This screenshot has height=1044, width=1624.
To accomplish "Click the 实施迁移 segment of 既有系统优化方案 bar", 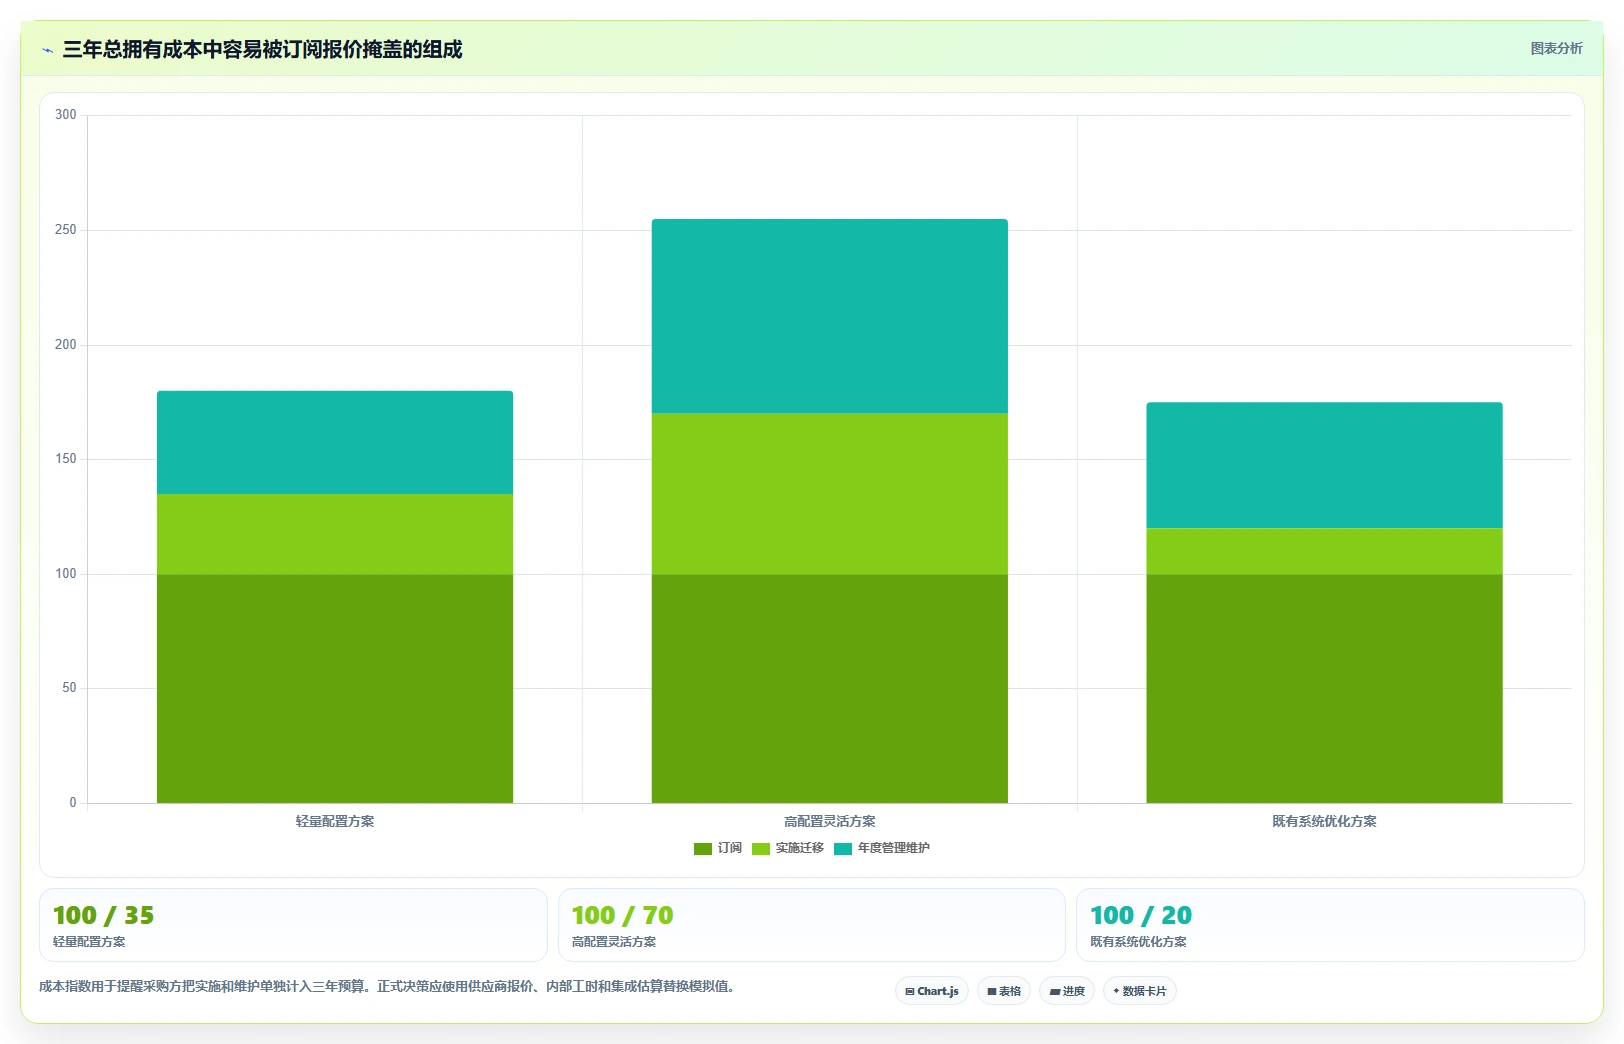I will [x=1324, y=551].
